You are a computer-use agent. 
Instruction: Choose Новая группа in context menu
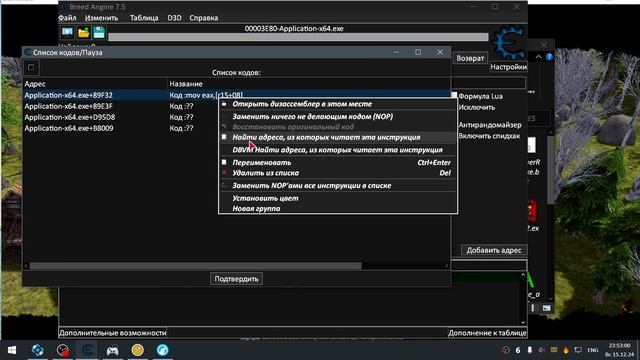pos(338,209)
